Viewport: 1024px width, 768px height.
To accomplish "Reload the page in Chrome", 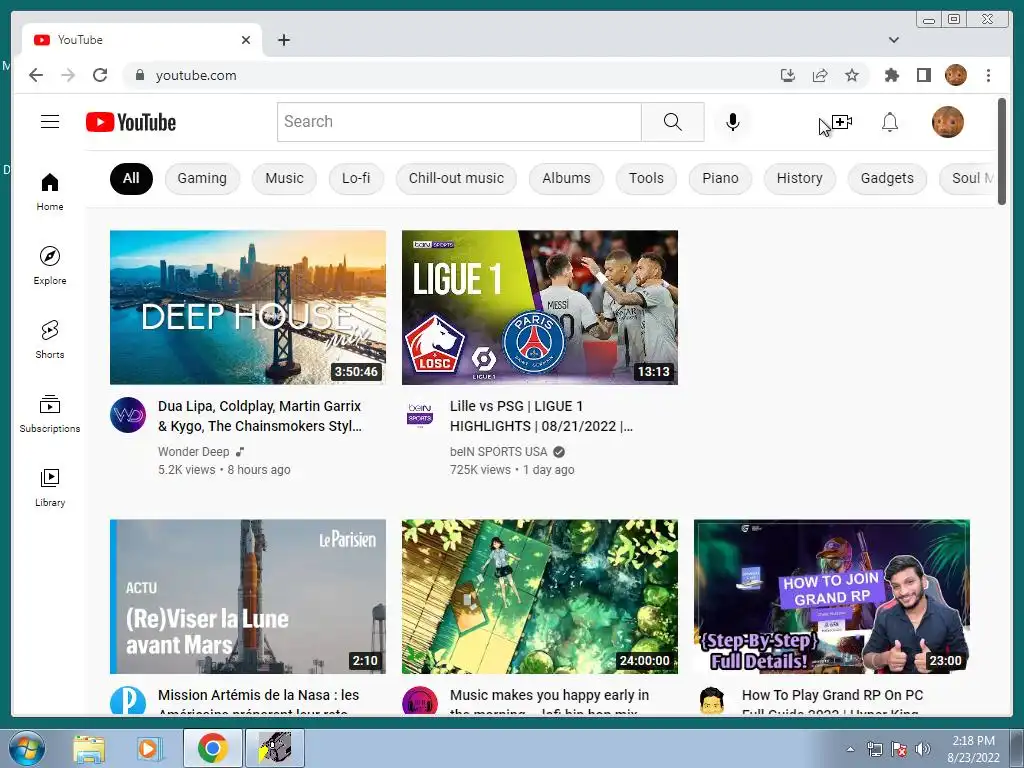I will (x=100, y=75).
